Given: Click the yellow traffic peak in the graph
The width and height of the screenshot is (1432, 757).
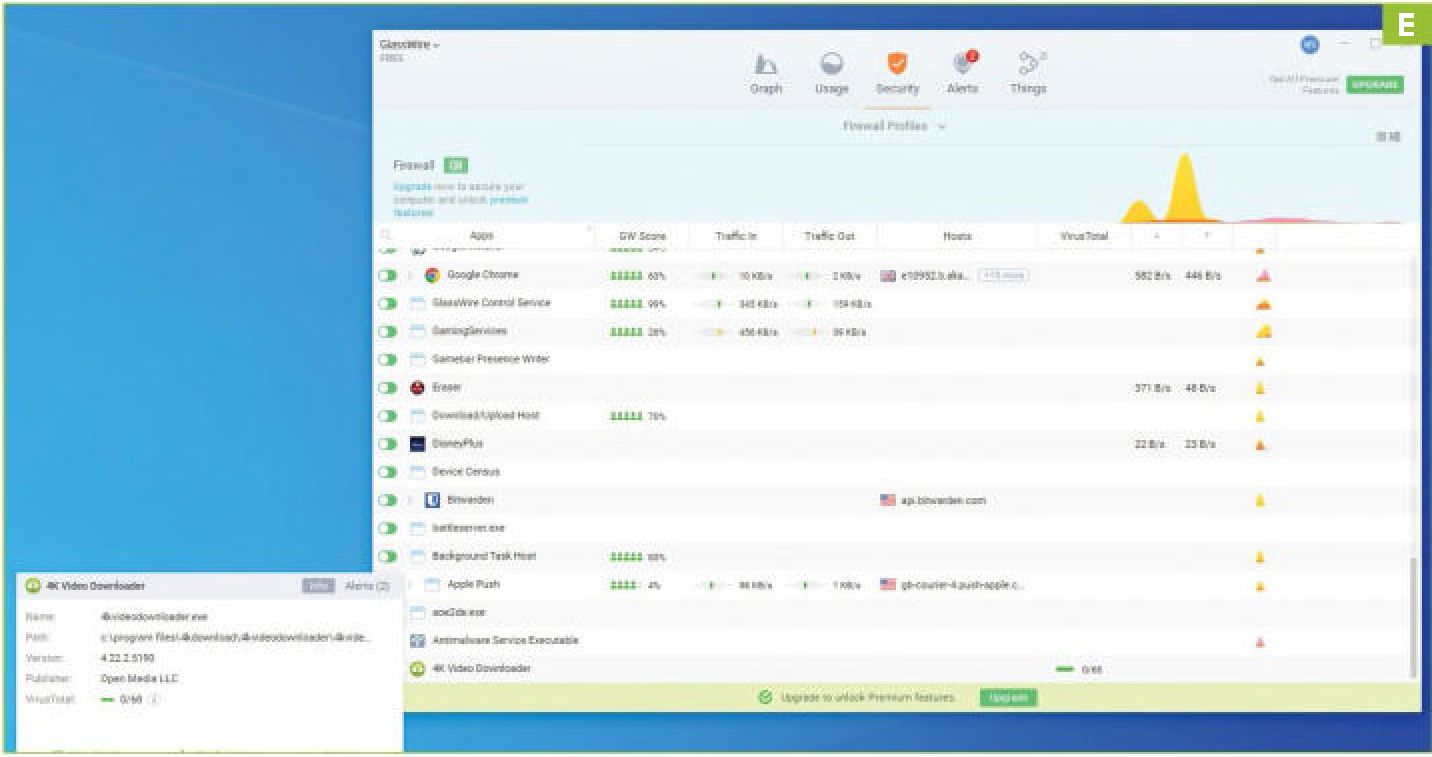Looking at the screenshot, I should [1184, 185].
